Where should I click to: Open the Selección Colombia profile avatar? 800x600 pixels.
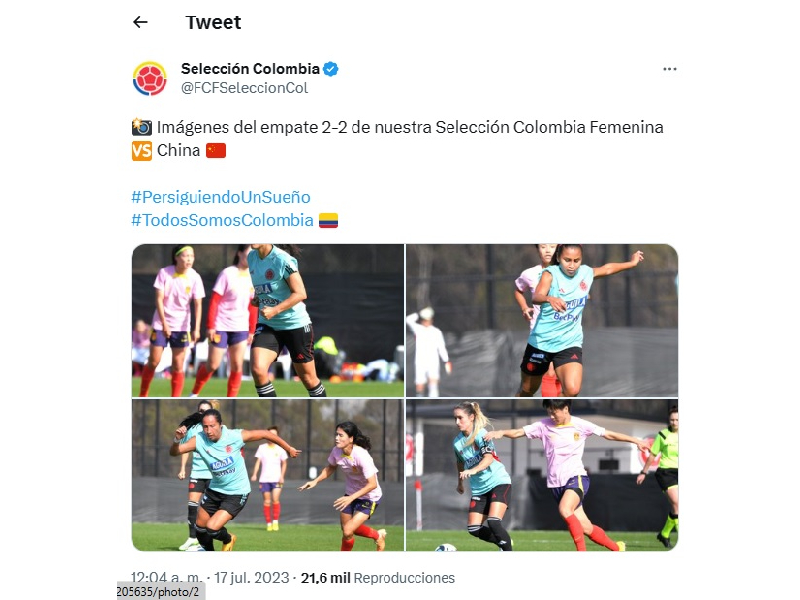coord(149,79)
